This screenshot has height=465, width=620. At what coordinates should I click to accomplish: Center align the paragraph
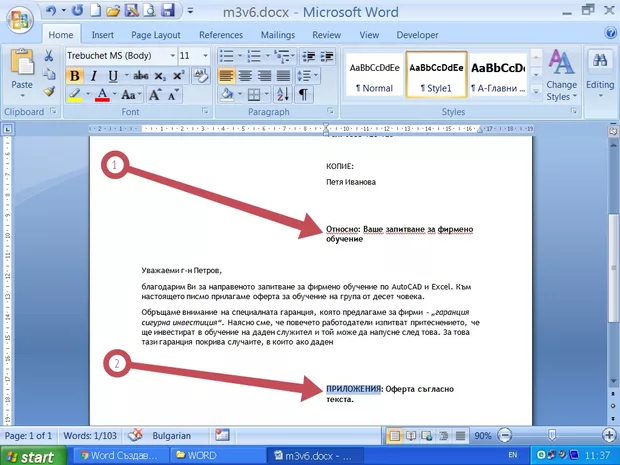245,76
